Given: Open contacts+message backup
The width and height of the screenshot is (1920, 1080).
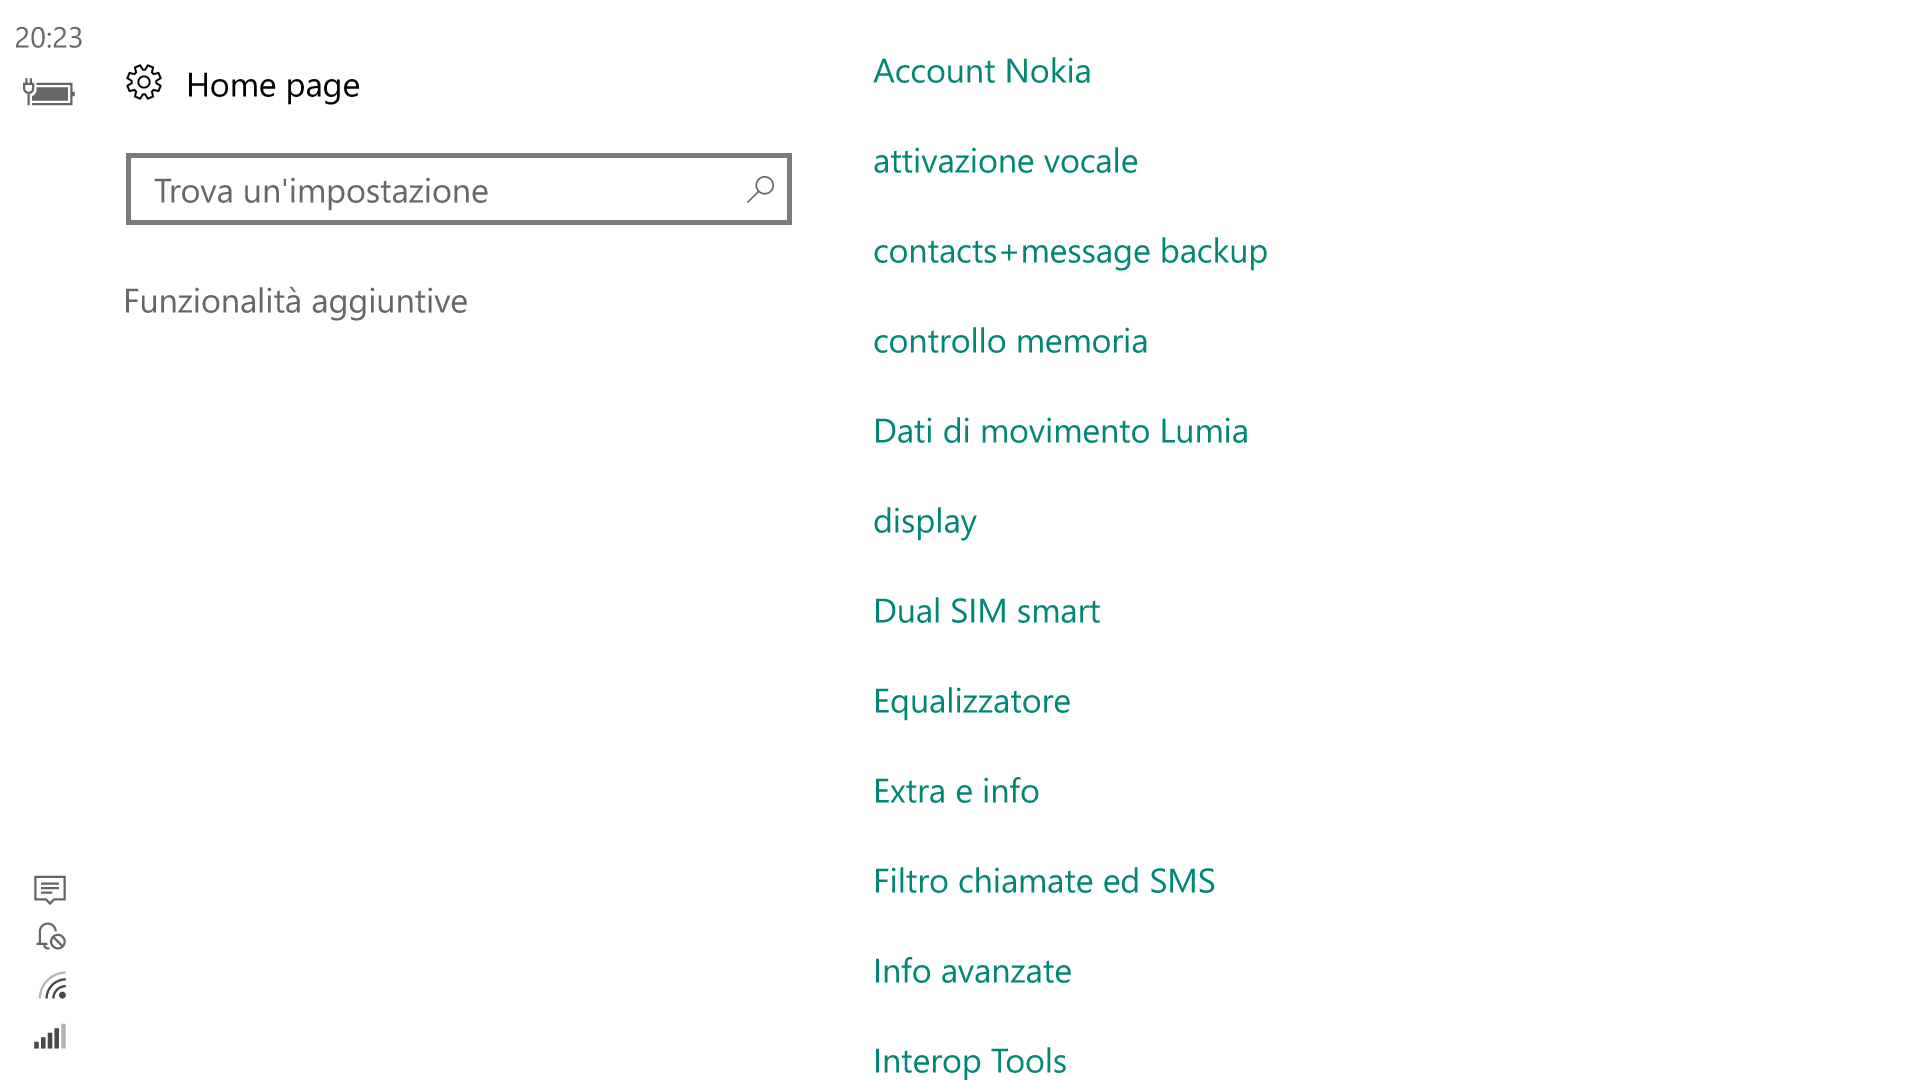Looking at the screenshot, I should pos(1070,251).
